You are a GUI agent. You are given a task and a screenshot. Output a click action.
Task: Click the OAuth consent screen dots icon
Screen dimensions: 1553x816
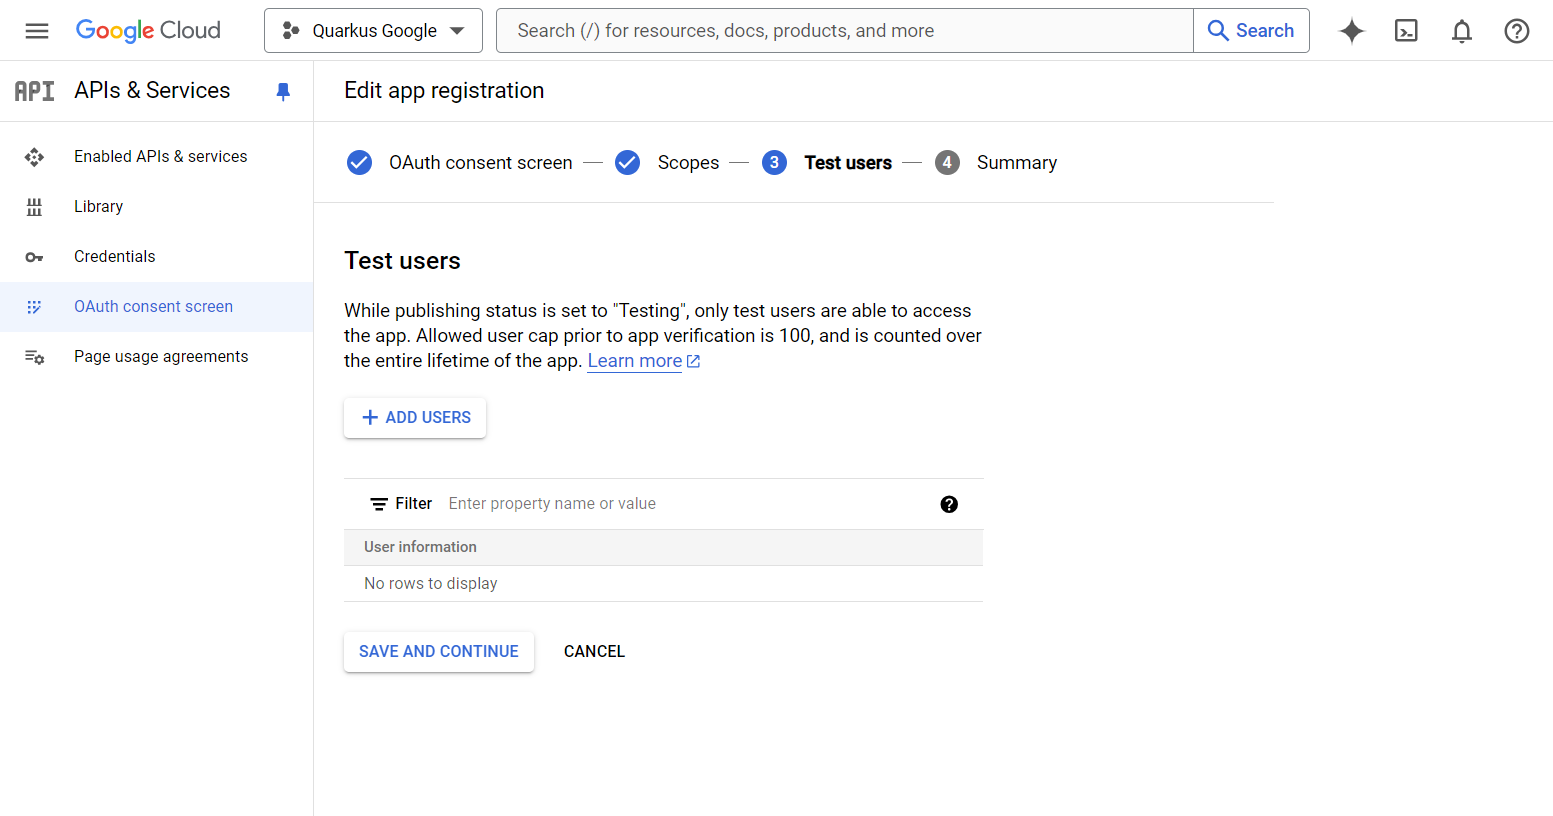[x=34, y=307]
